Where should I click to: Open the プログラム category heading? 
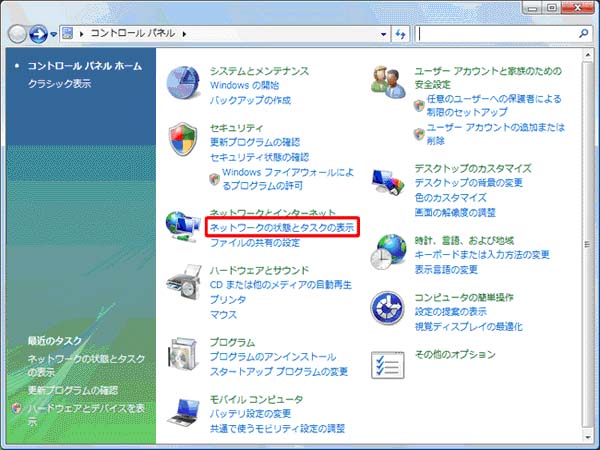(x=232, y=342)
